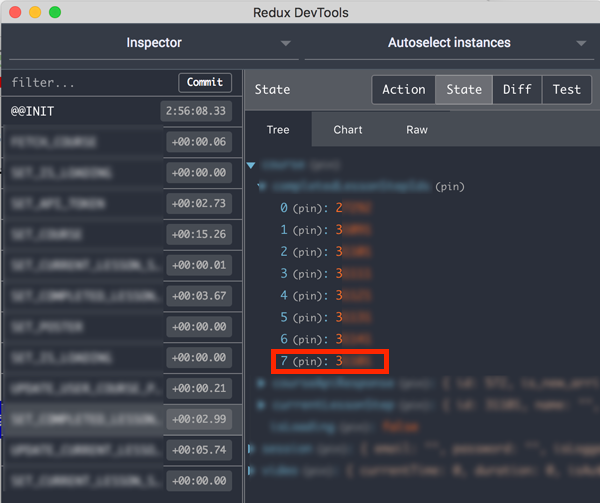Pin array item 5 in tree
Screen dimensions: 600x503
point(307,317)
